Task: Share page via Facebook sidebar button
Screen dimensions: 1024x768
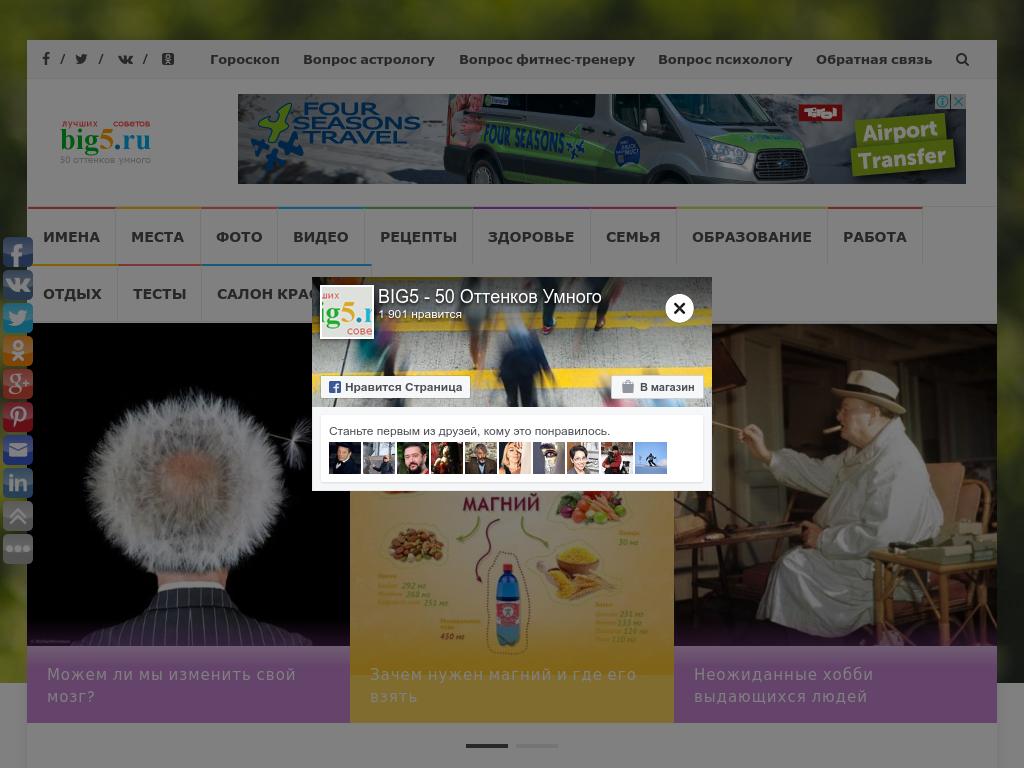Action: pos(18,253)
